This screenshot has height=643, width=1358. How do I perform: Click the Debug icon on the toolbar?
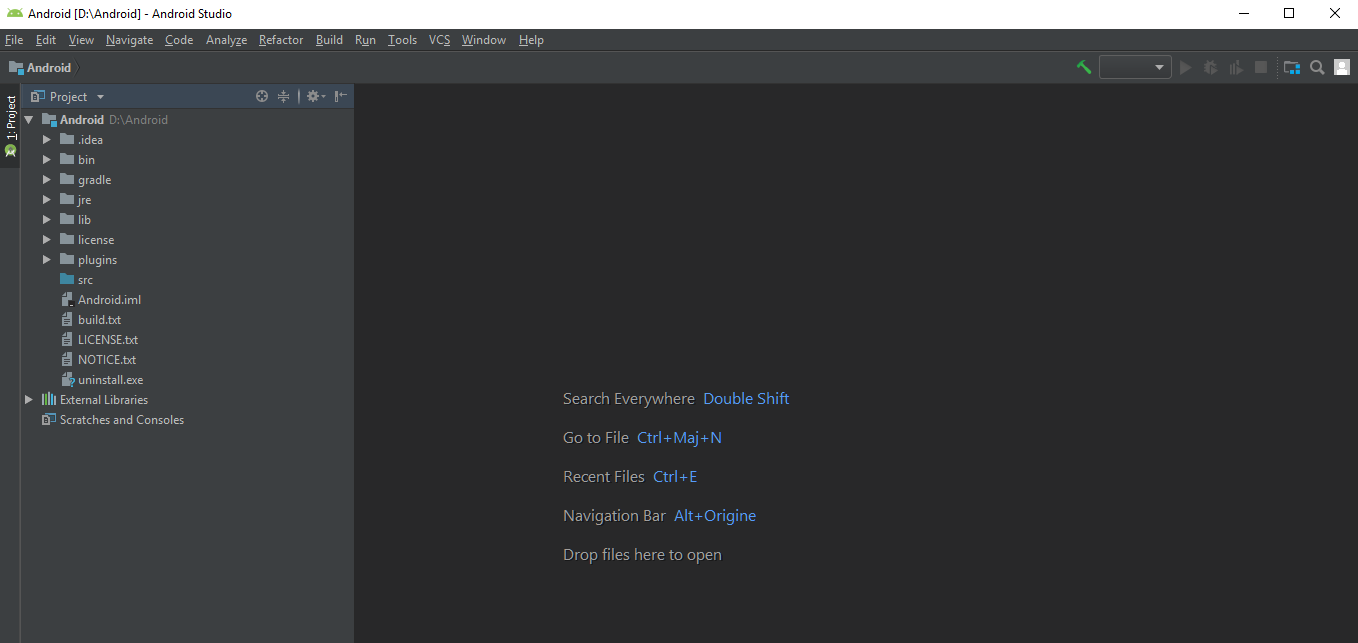click(x=1210, y=67)
